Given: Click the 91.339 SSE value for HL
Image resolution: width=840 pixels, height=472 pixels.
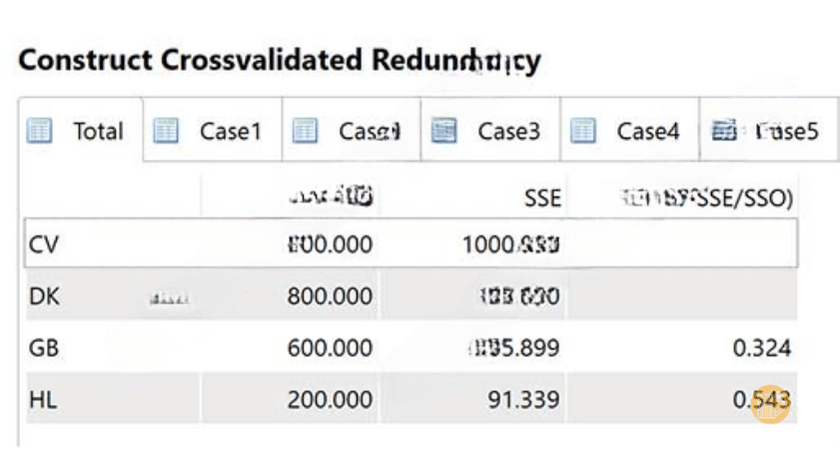Looking at the screenshot, I should [523, 400].
